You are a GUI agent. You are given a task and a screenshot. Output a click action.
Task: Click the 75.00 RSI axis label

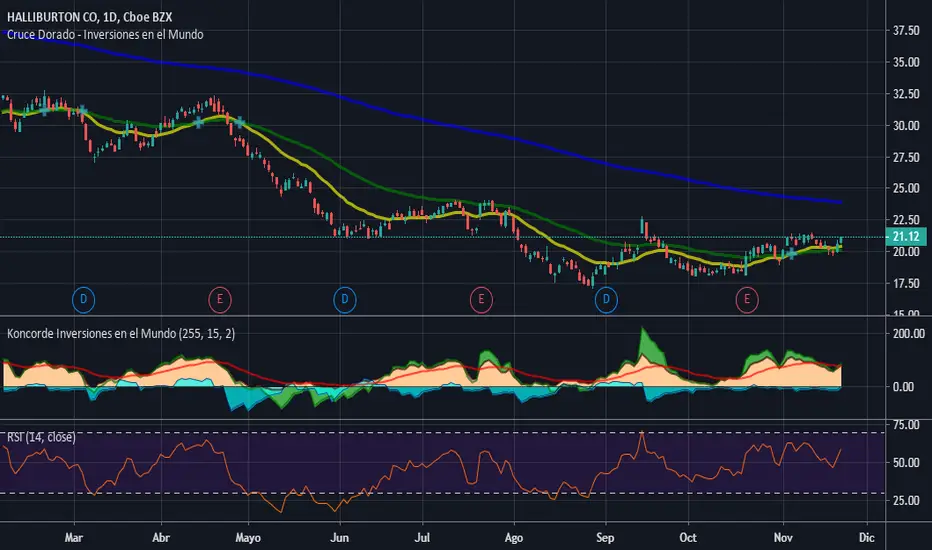coord(906,425)
